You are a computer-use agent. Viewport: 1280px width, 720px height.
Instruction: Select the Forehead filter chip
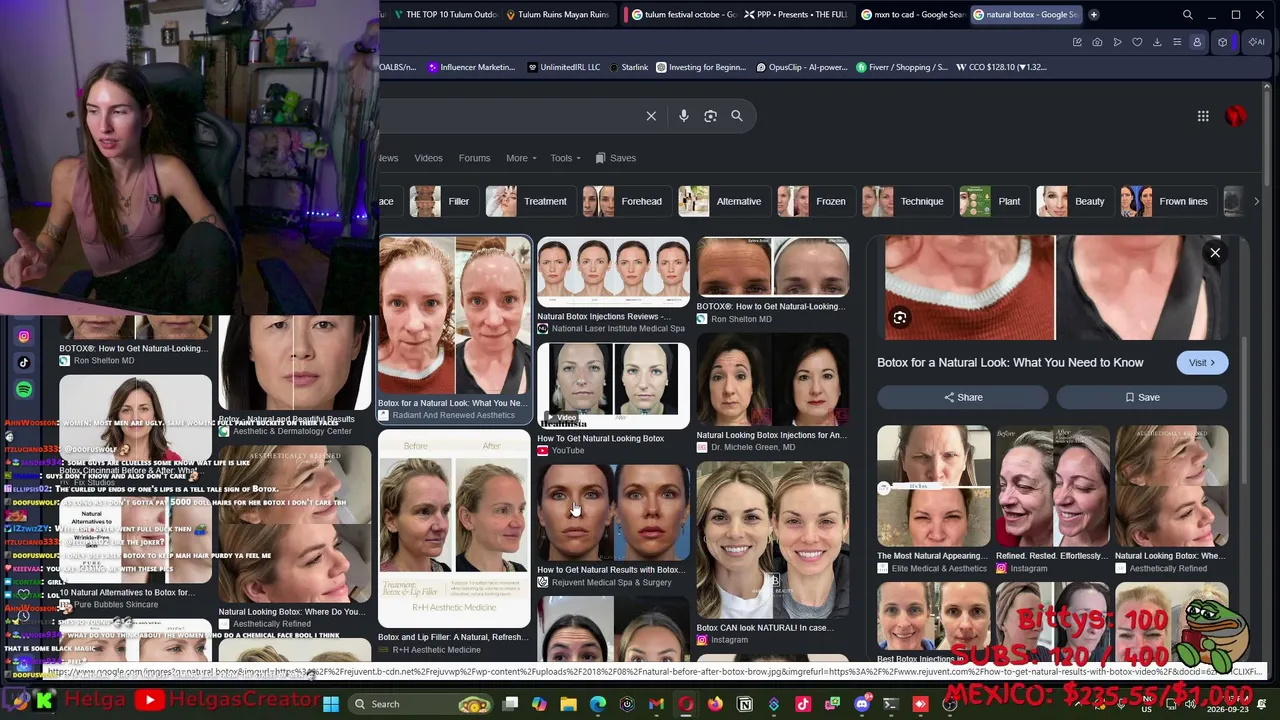(624, 201)
